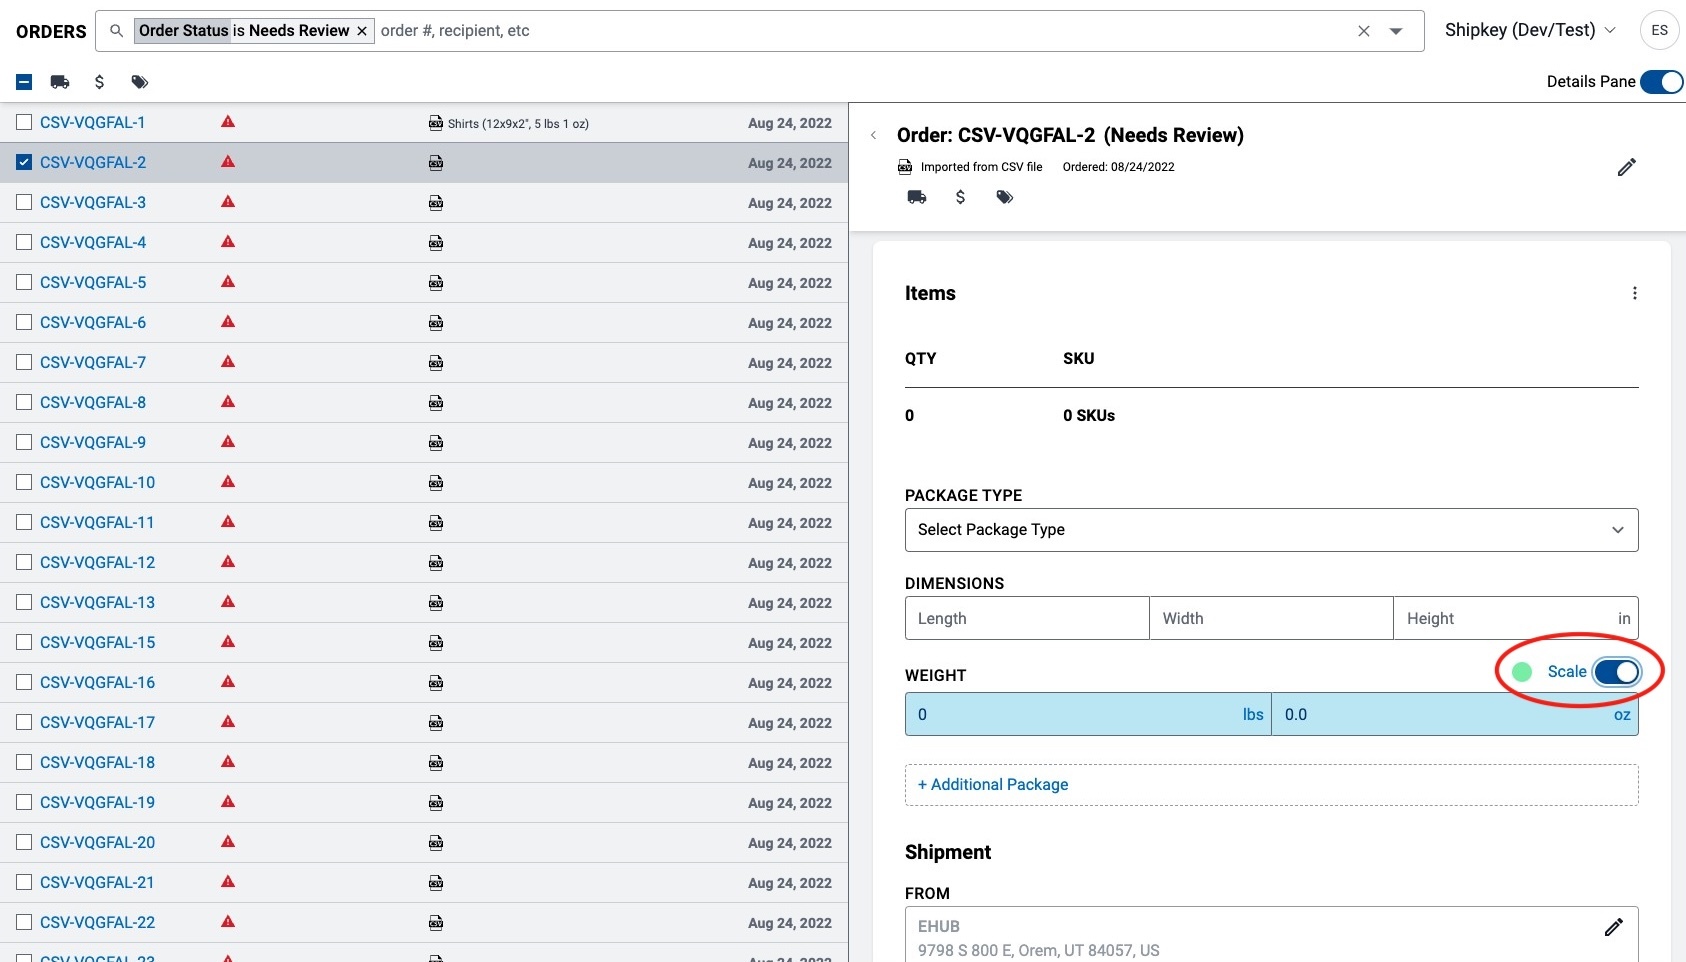Open the search filter dropdown arrow

point(1396,31)
